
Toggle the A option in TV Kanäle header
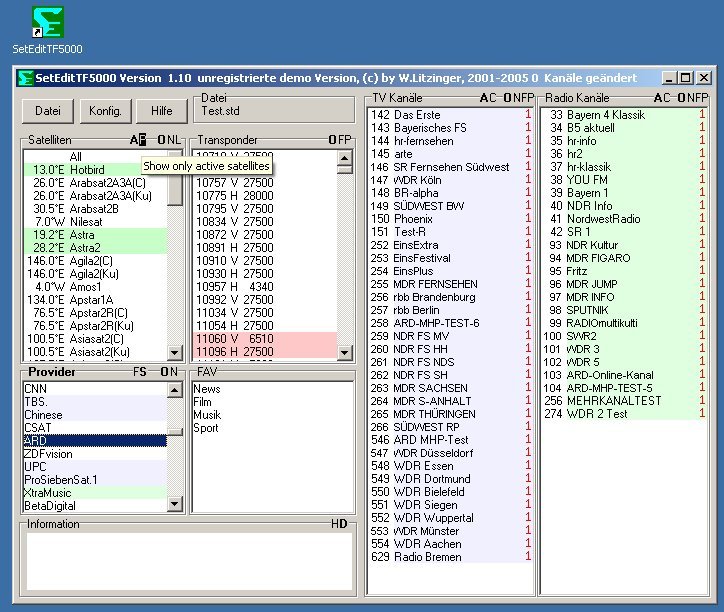[x=484, y=98]
